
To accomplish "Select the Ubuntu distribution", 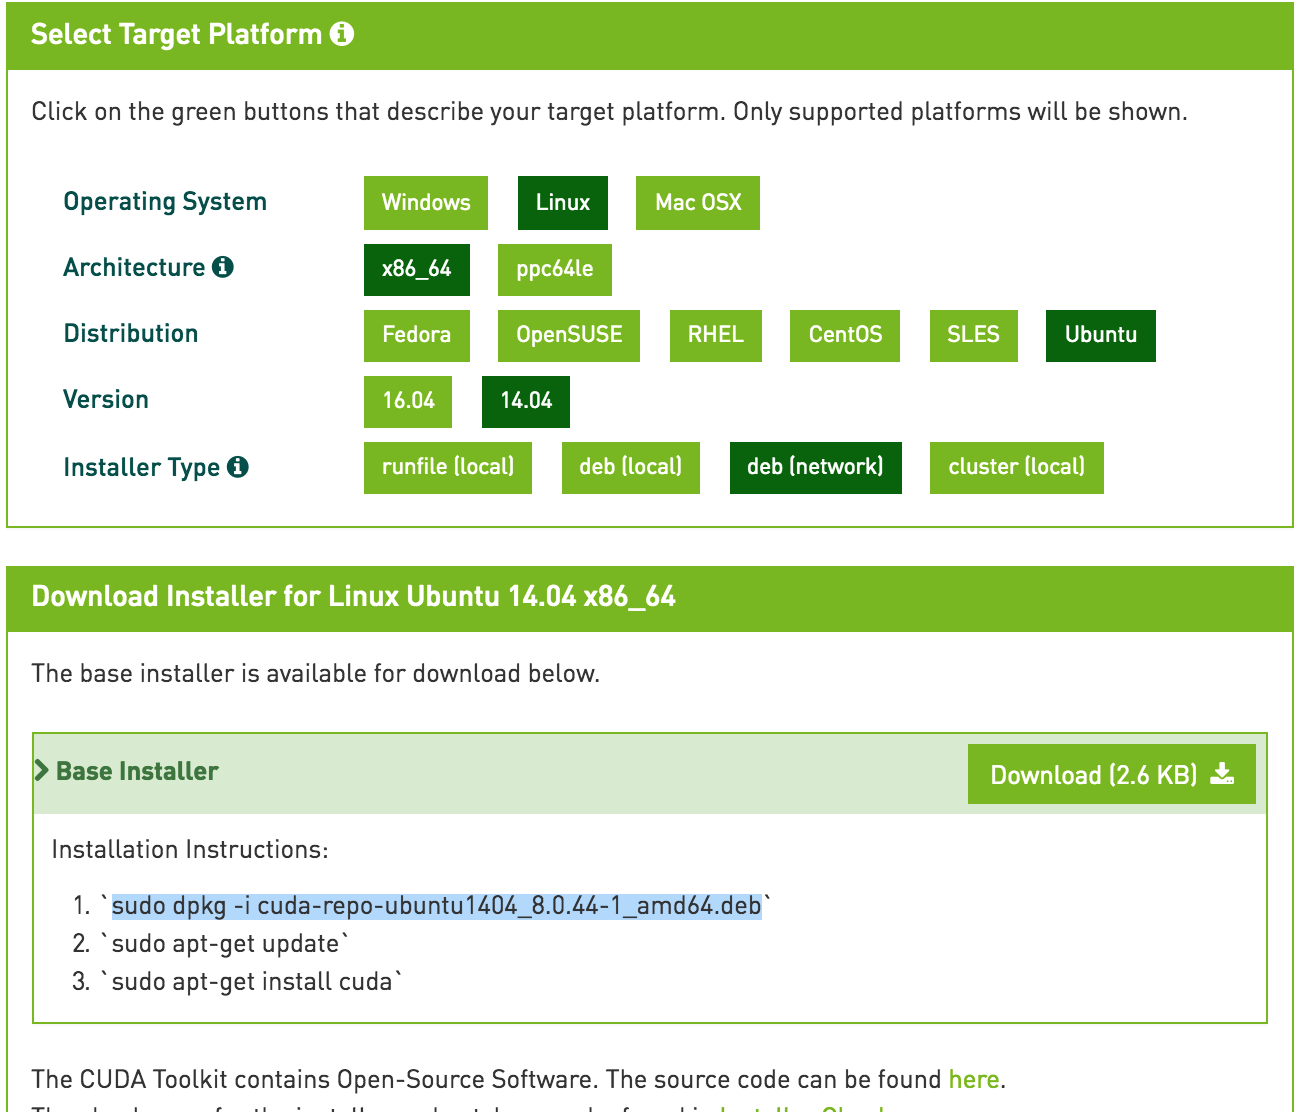I will click(1101, 335).
